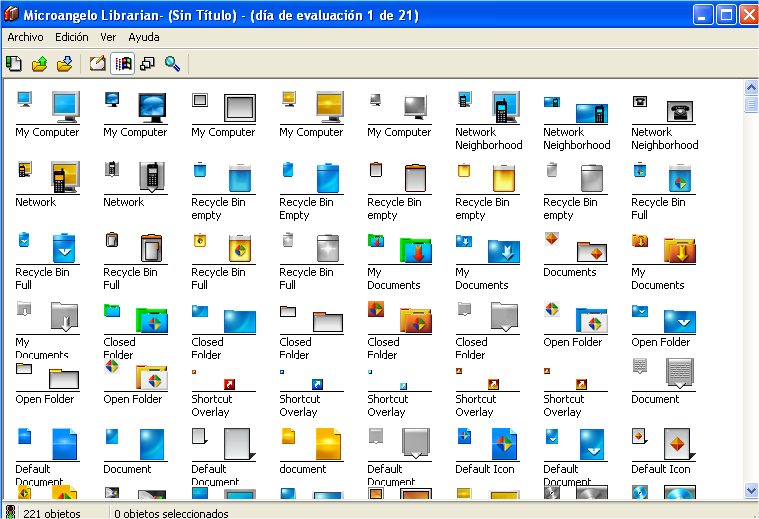Click the traffic light icon in status bar
This screenshot has width=759, height=519.
coord(10,512)
